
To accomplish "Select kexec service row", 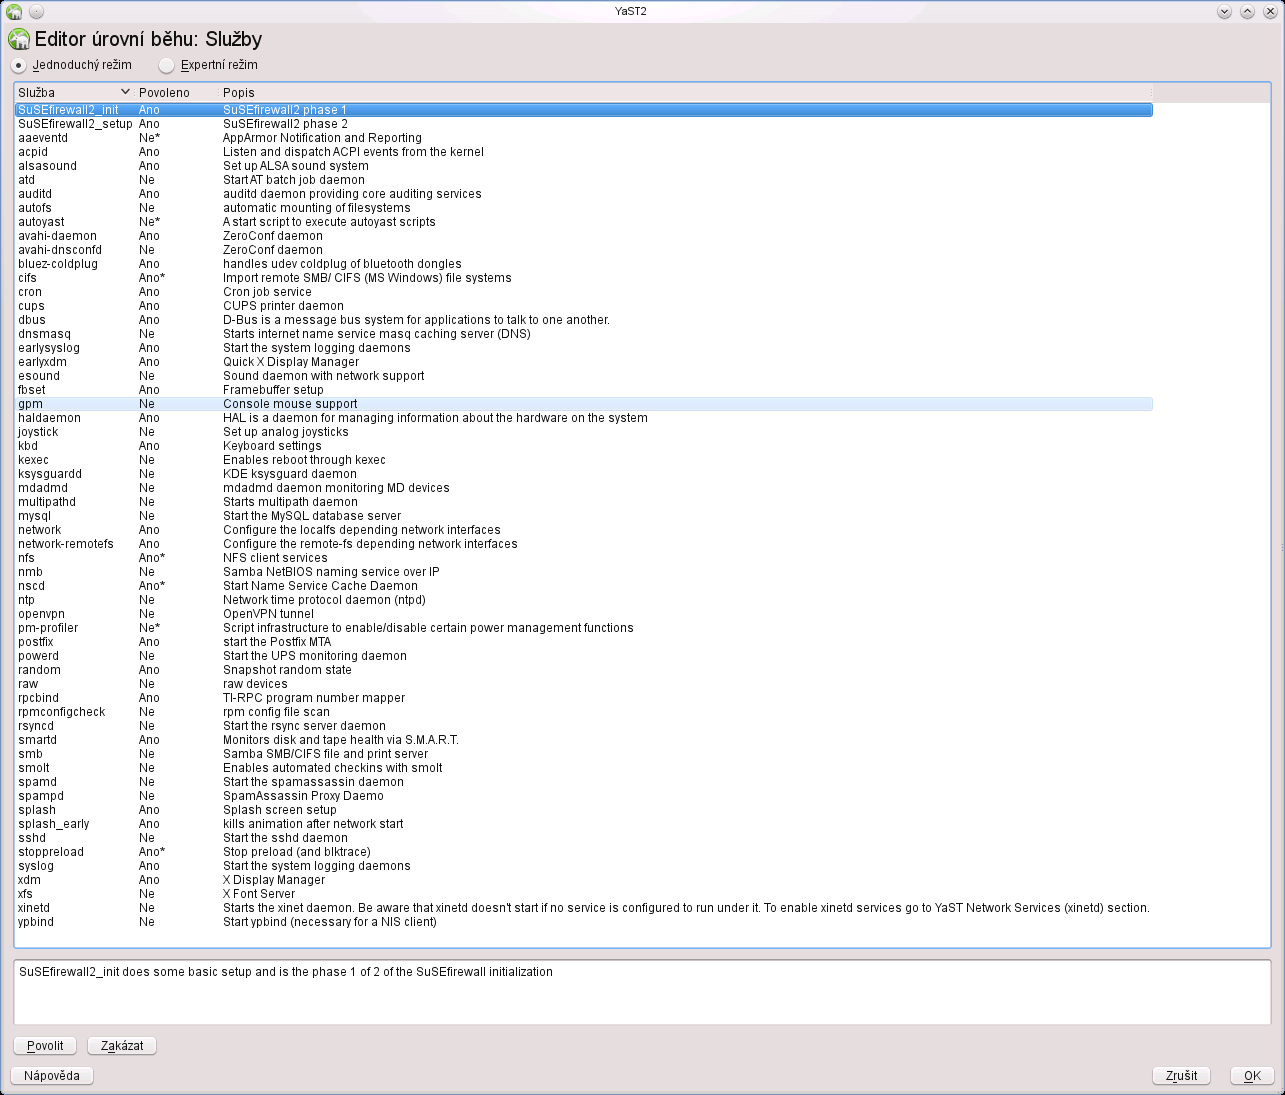I will (584, 460).
